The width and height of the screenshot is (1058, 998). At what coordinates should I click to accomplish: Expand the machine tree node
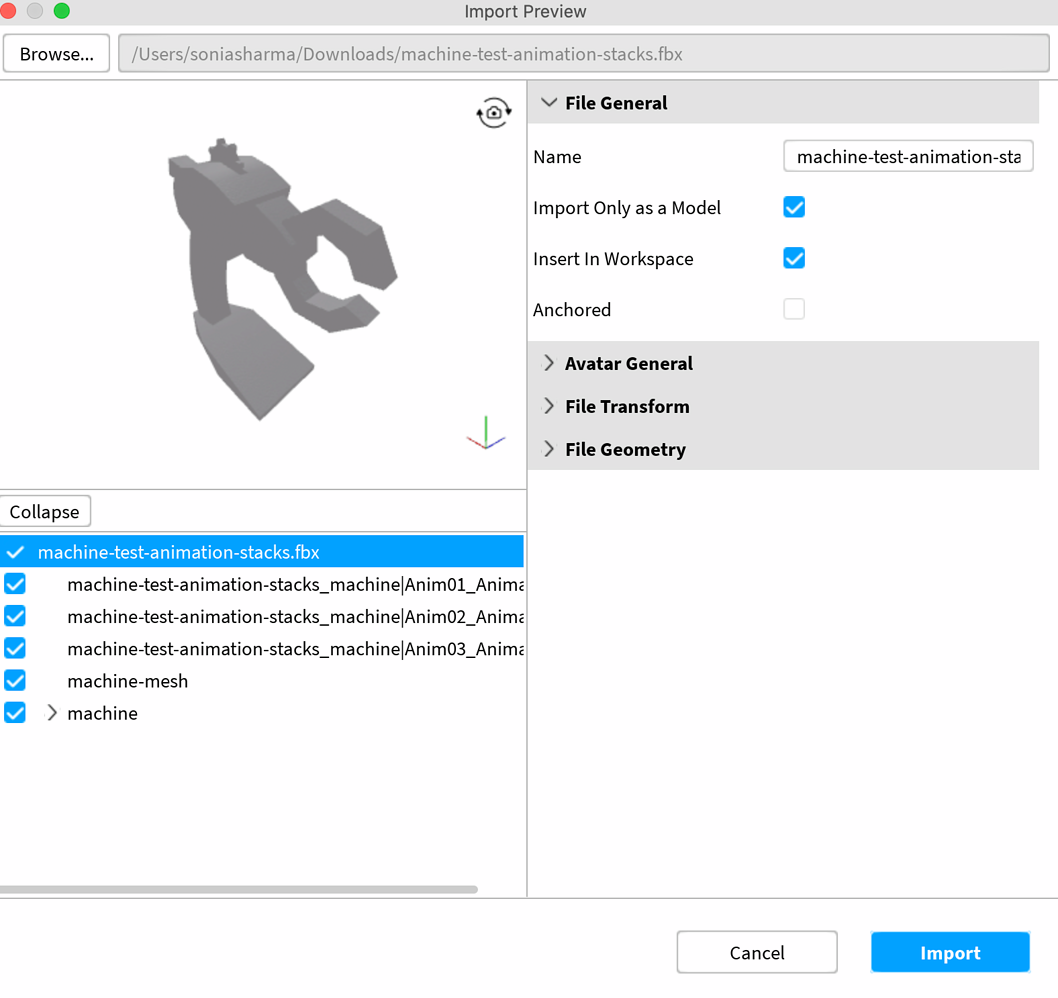(52, 713)
